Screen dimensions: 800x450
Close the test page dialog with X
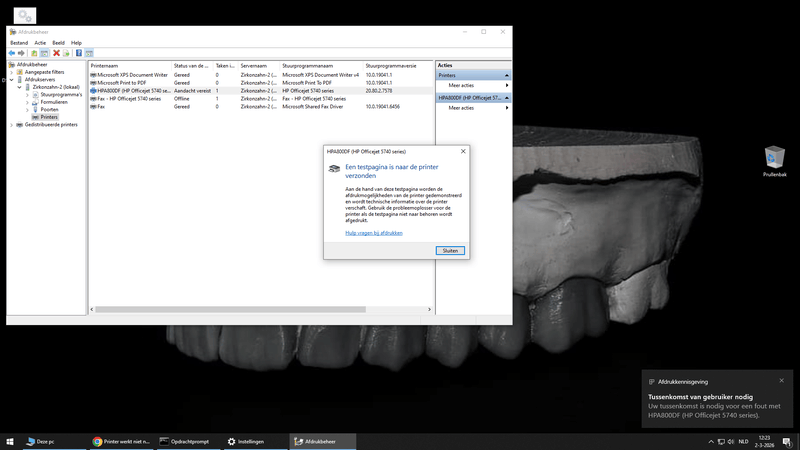tap(463, 152)
